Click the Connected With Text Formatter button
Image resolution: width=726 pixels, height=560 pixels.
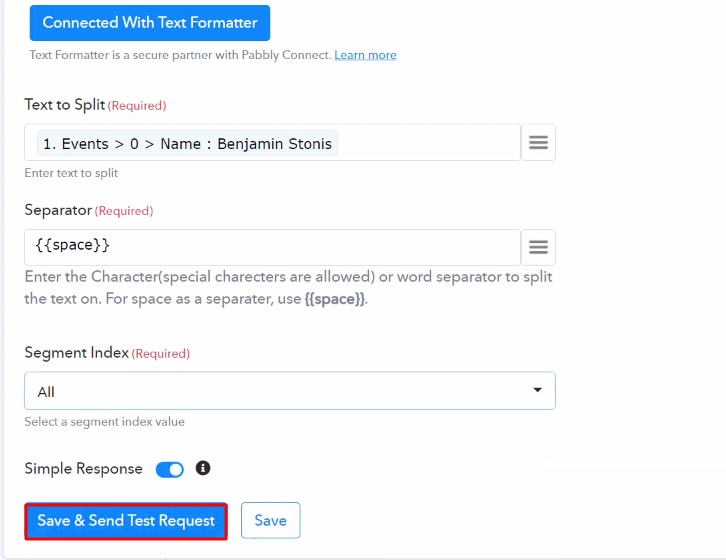(x=150, y=23)
